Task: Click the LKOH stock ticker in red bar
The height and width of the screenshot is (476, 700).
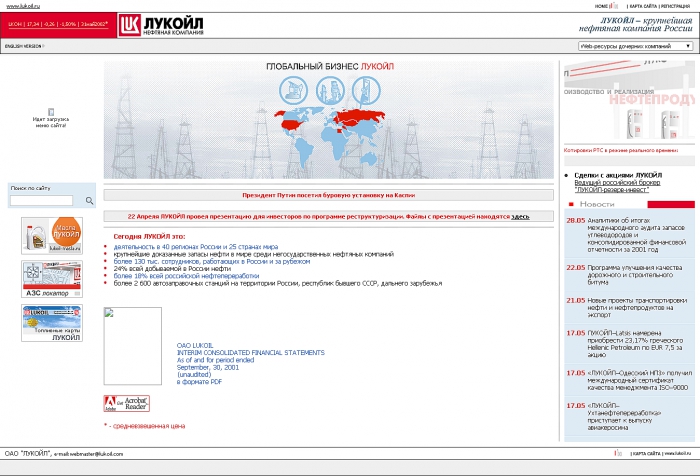Action: coord(58,24)
